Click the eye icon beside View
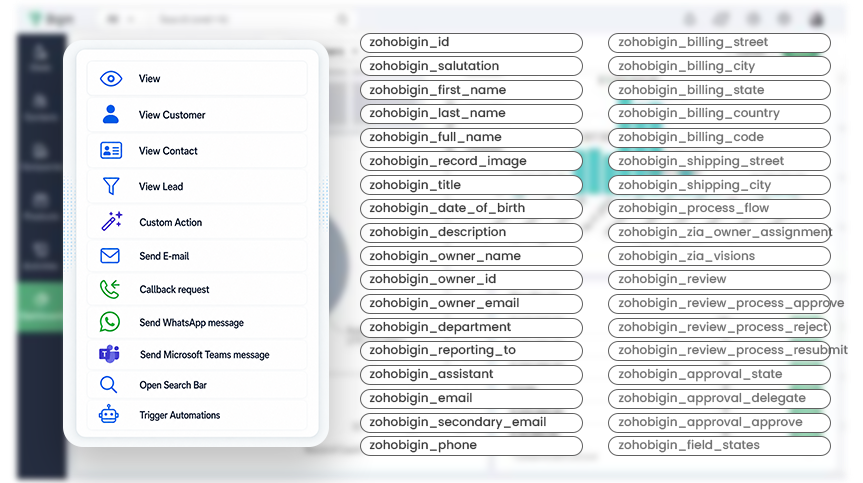 (111, 79)
